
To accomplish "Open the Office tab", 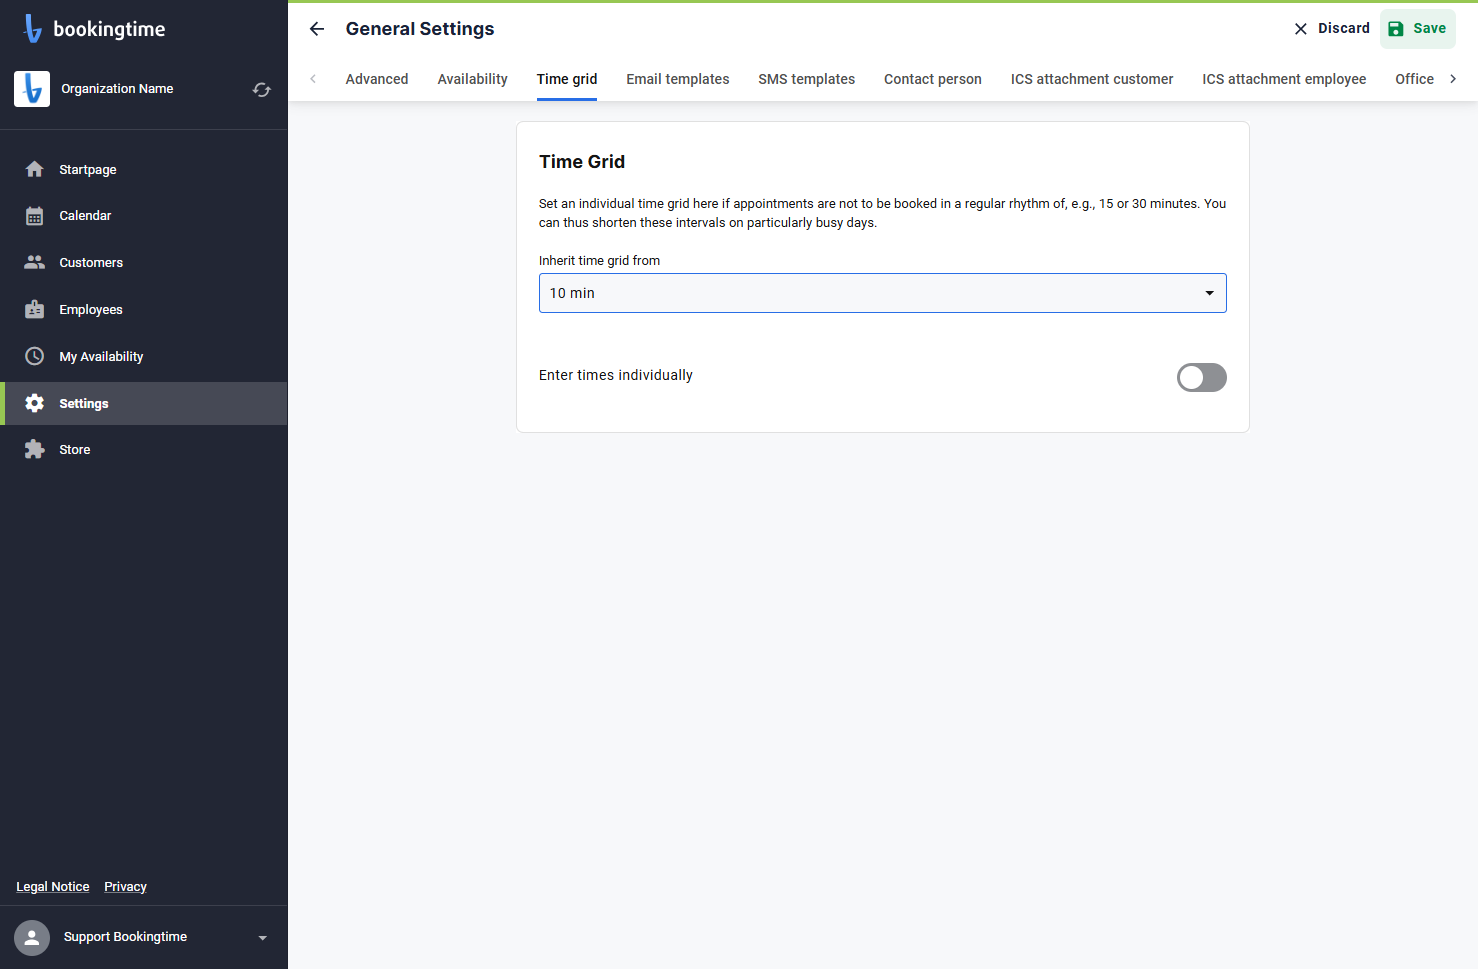I will pos(1415,79).
